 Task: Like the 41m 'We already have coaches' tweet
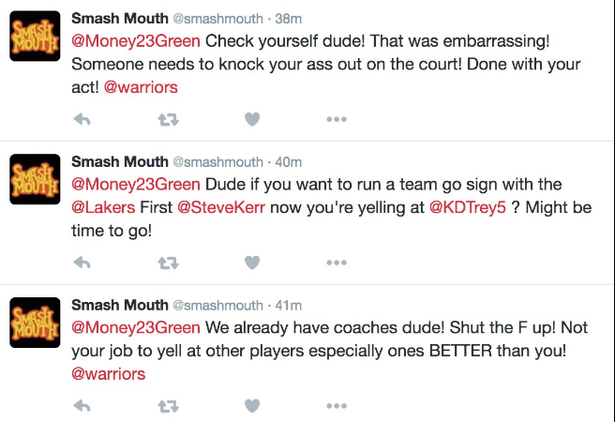pyautogui.click(x=253, y=406)
